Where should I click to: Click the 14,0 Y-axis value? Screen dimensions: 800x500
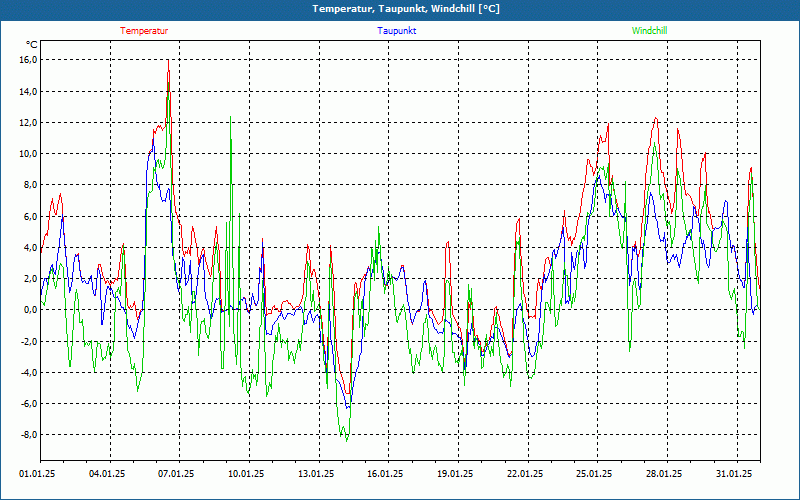tap(29, 91)
